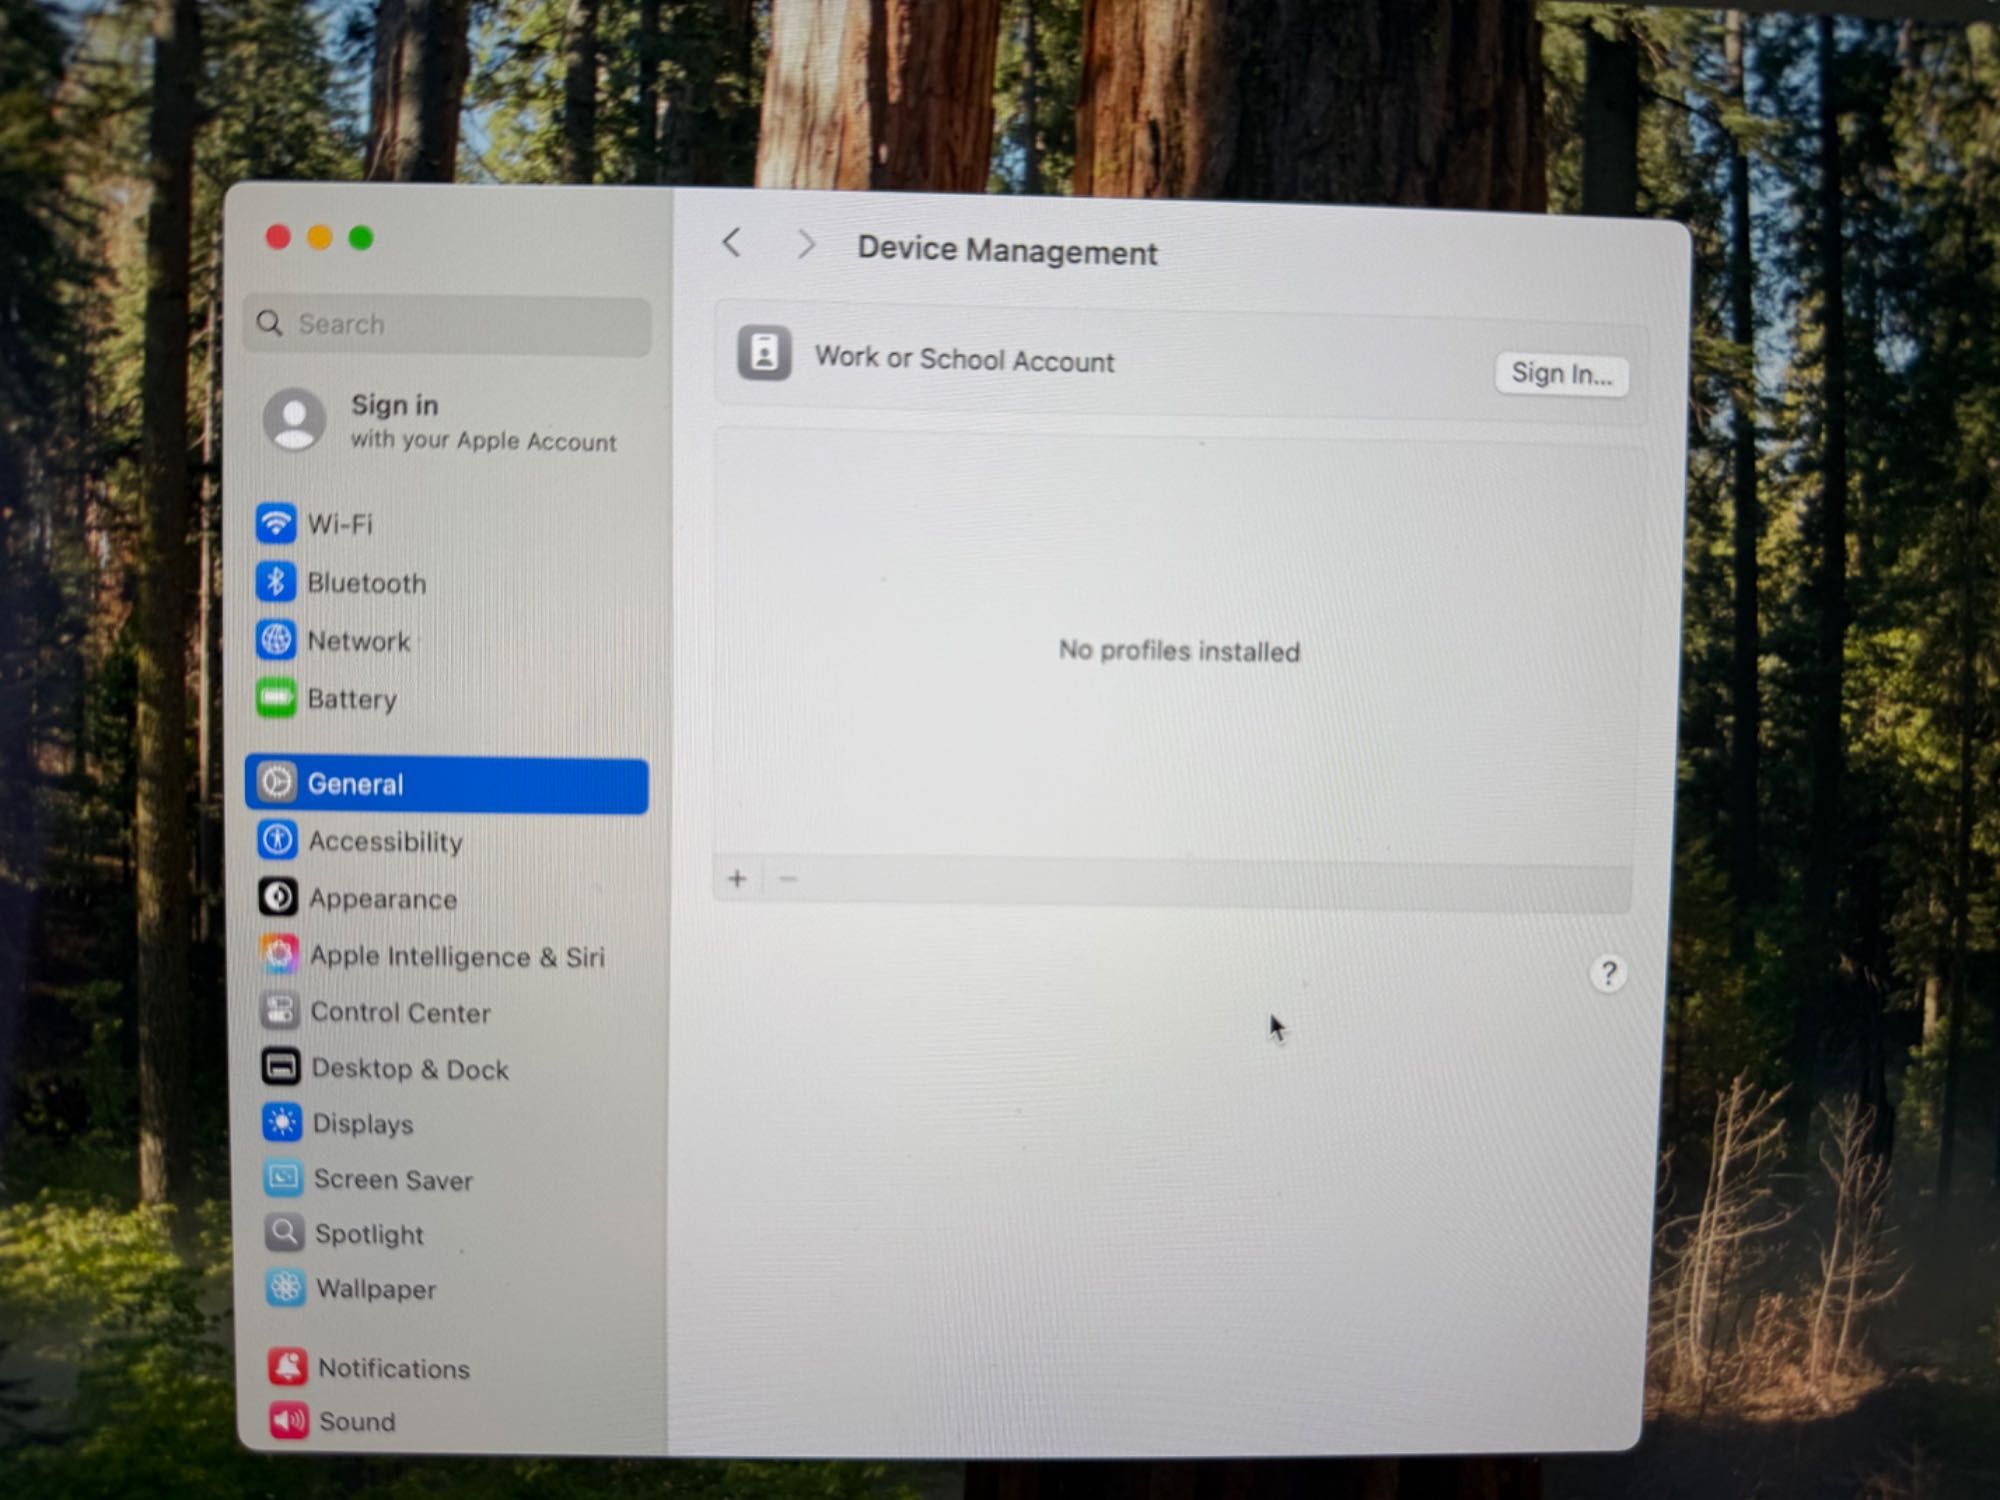Click the Sign In... button

pyautogui.click(x=1561, y=374)
